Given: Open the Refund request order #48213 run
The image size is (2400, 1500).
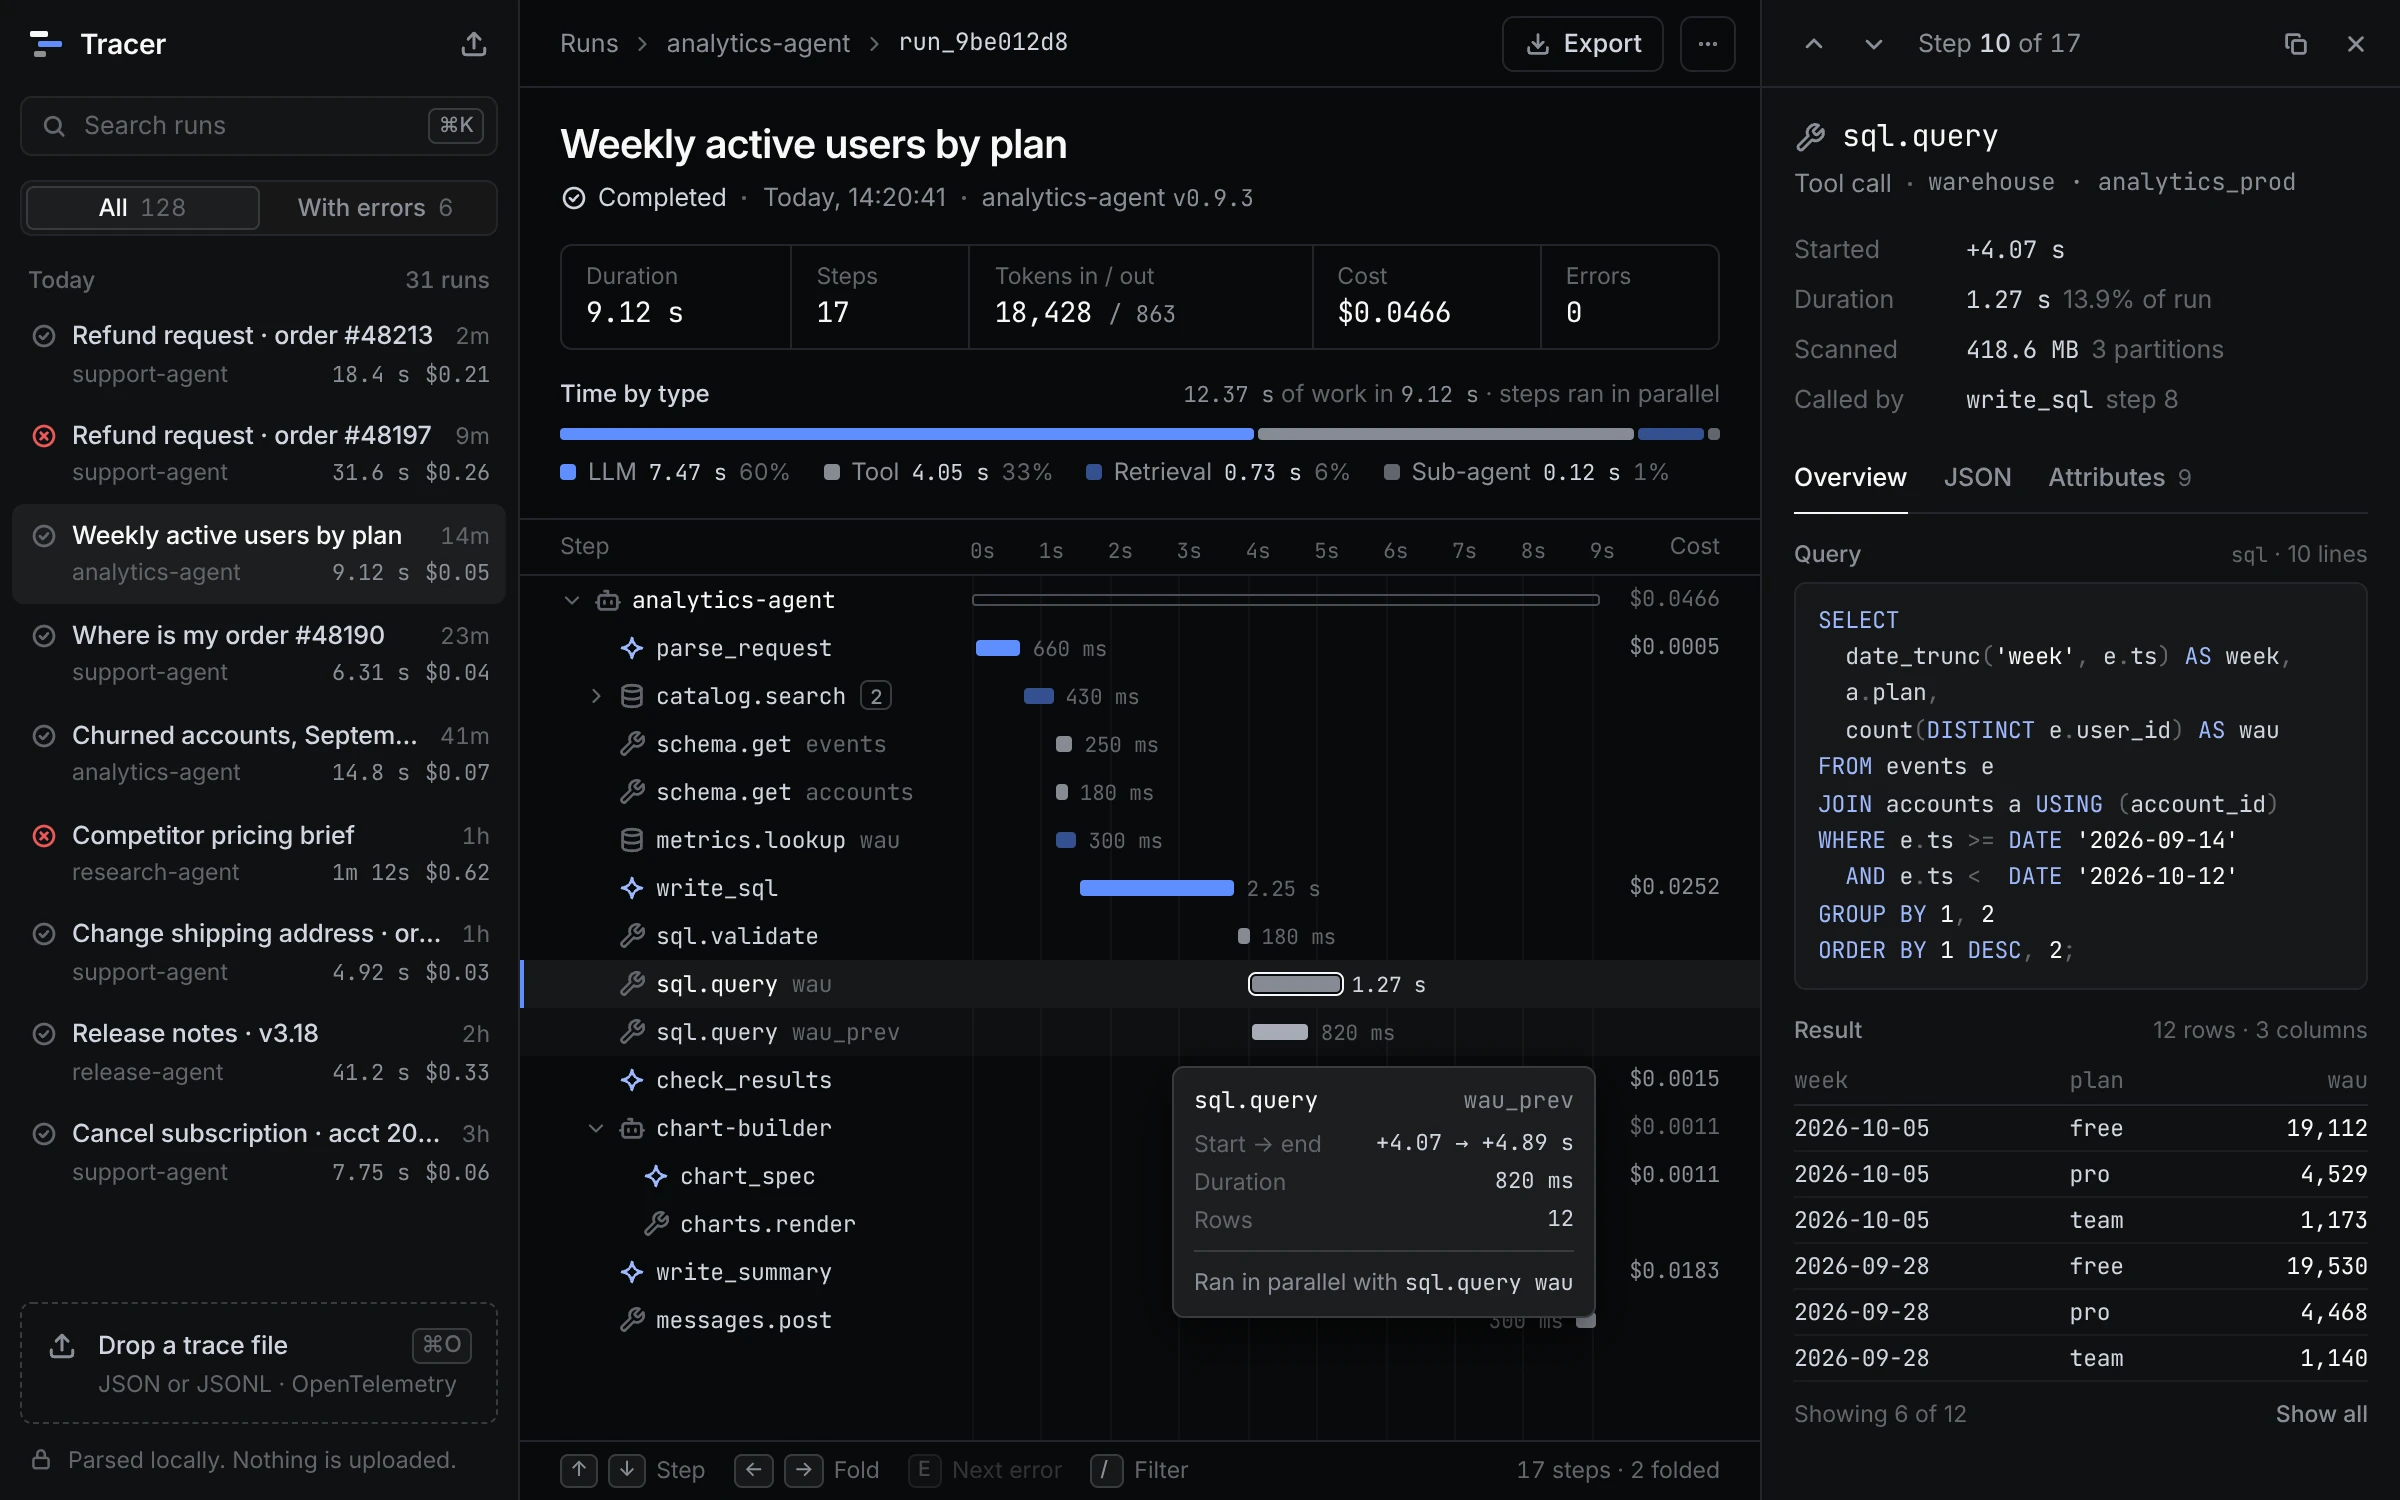Looking at the screenshot, I should pos(259,354).
